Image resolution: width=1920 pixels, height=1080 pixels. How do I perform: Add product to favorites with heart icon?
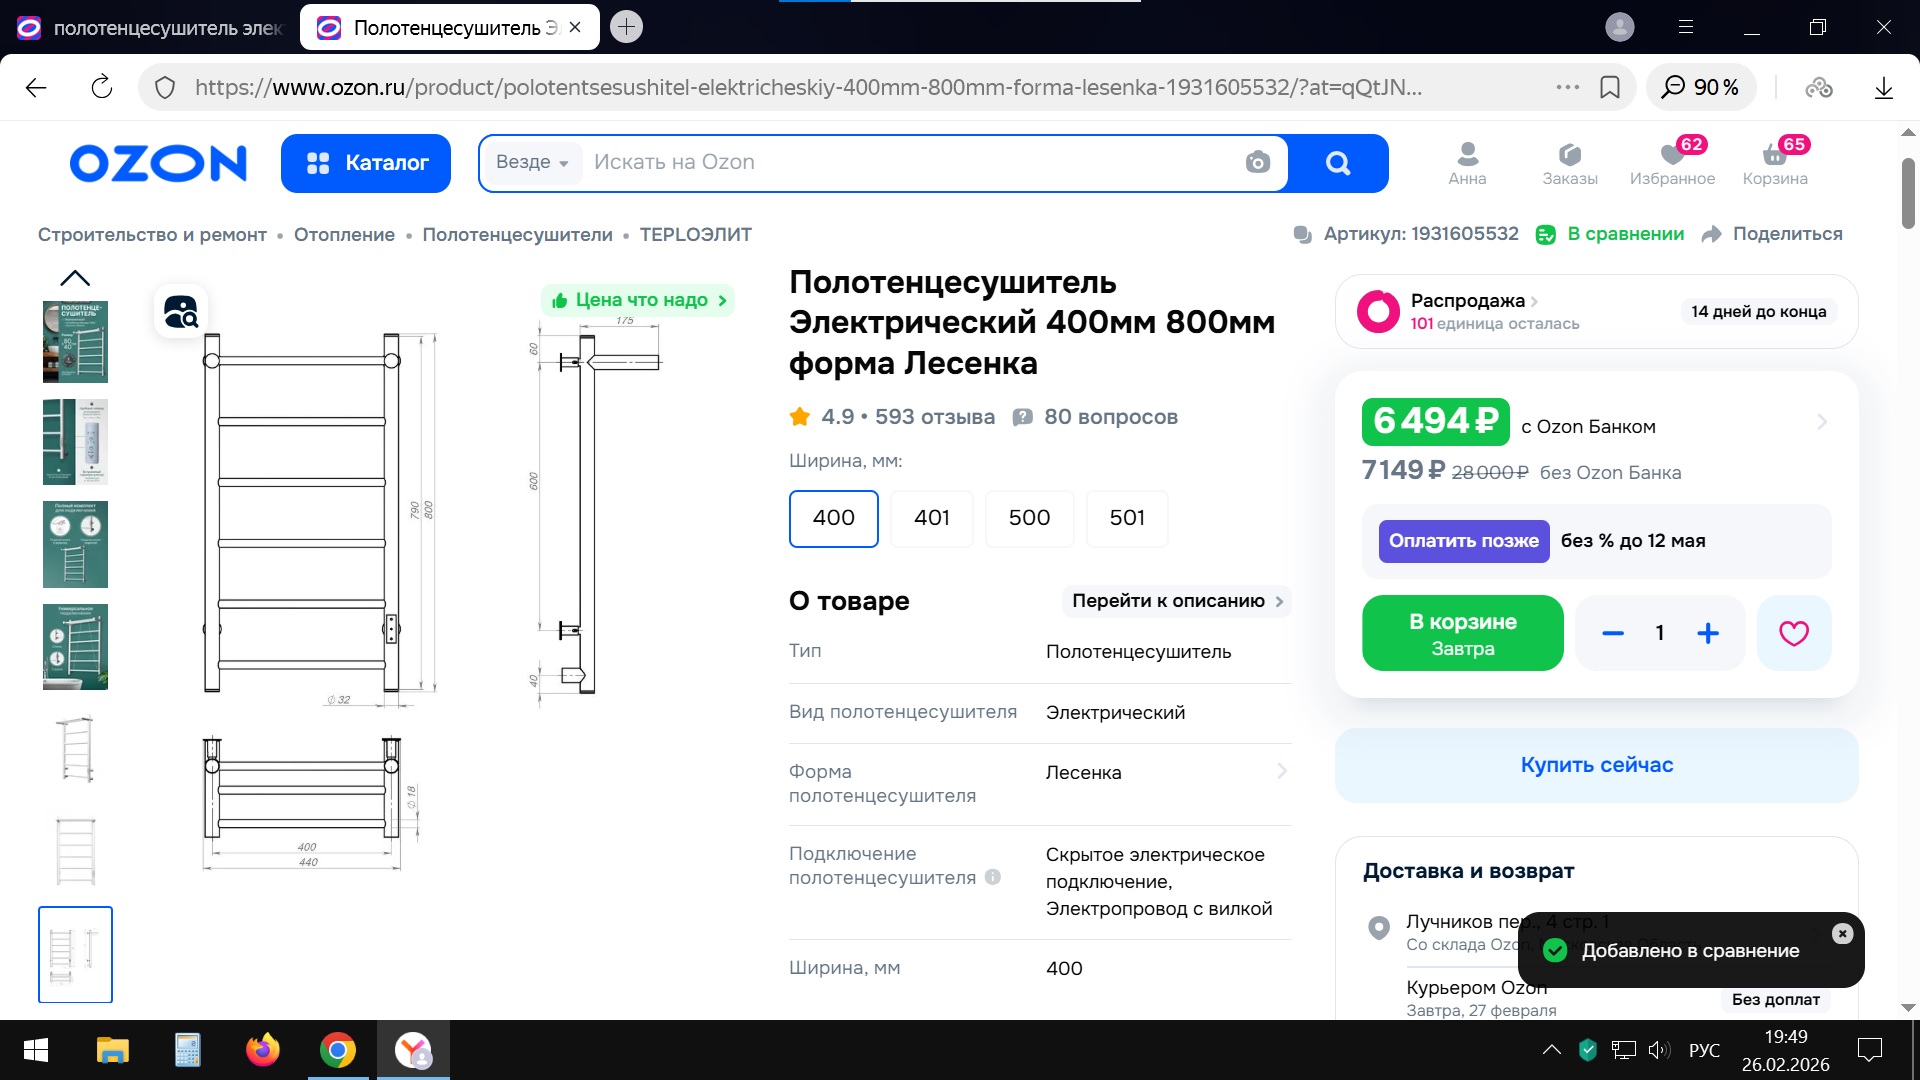point(1793,633)
